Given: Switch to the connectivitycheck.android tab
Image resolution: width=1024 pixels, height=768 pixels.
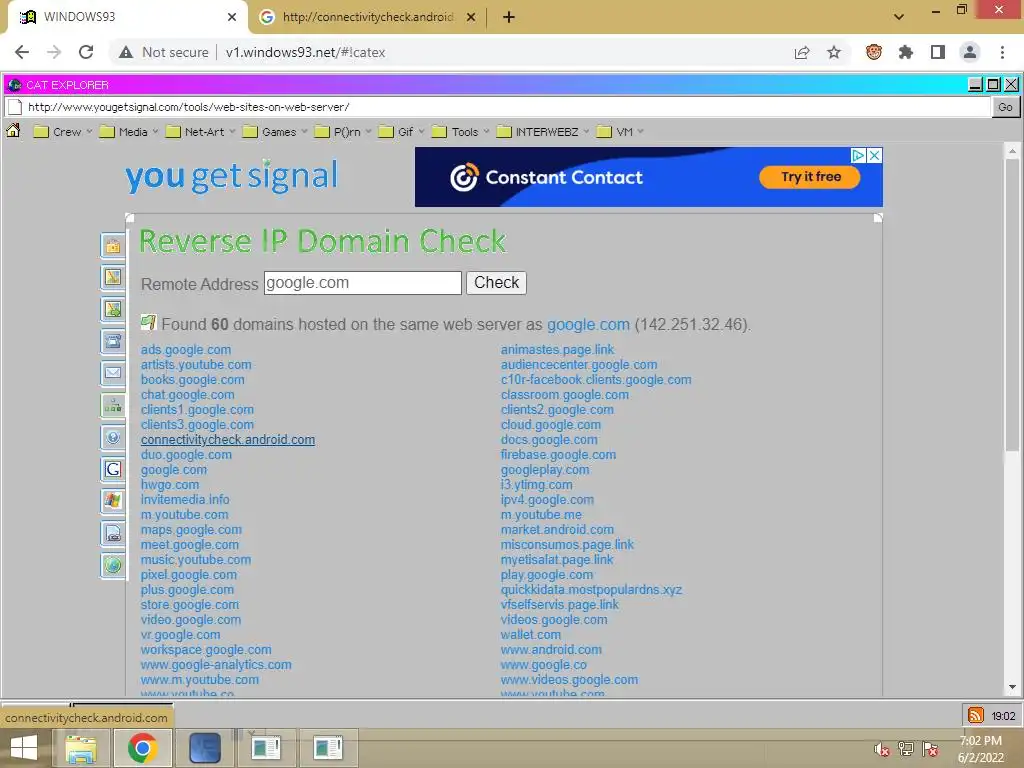Looking at the screenshot, I should coord(367,17).
